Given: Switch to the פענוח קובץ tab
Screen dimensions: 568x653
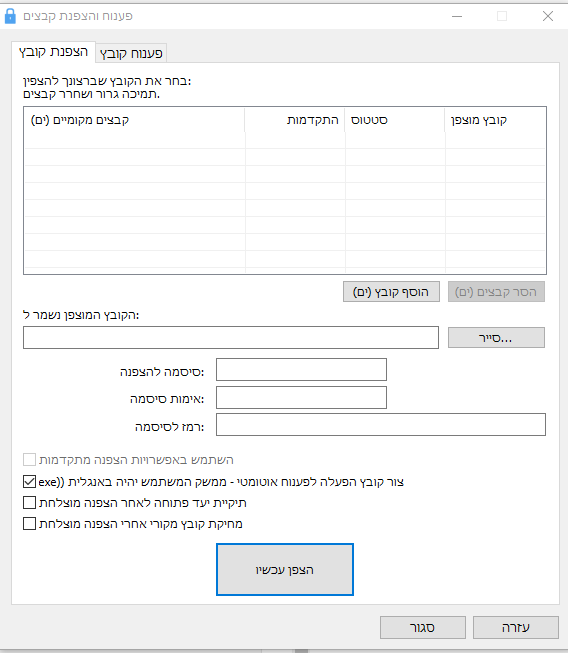Looking at the screenshot, I should [x=131, y=53].
